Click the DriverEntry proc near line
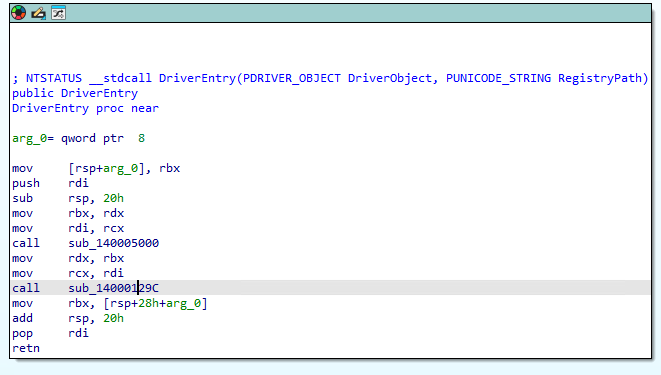The width and height of the screenshot is (661, 375). click(x=86, y=108)
